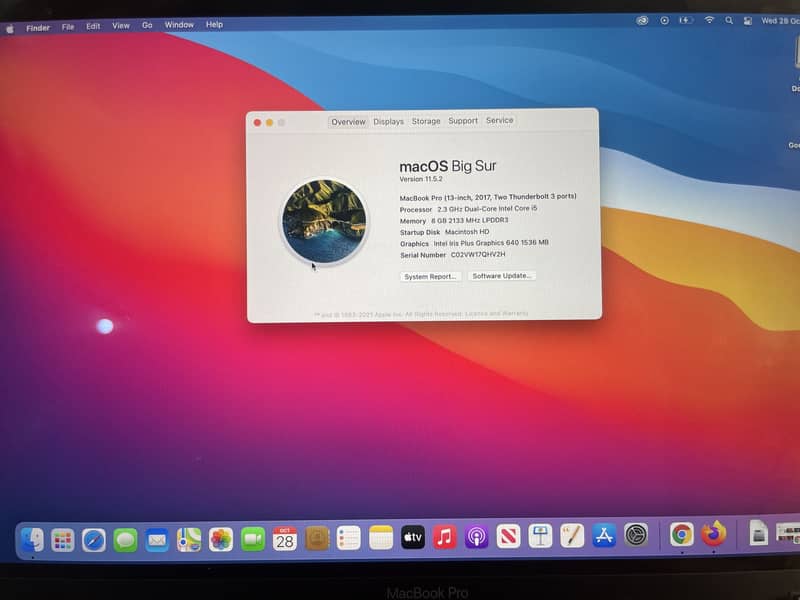Viewport: 800px width, 600px height.
Task: Switch to the Support tab
Action: pos(463,120)
